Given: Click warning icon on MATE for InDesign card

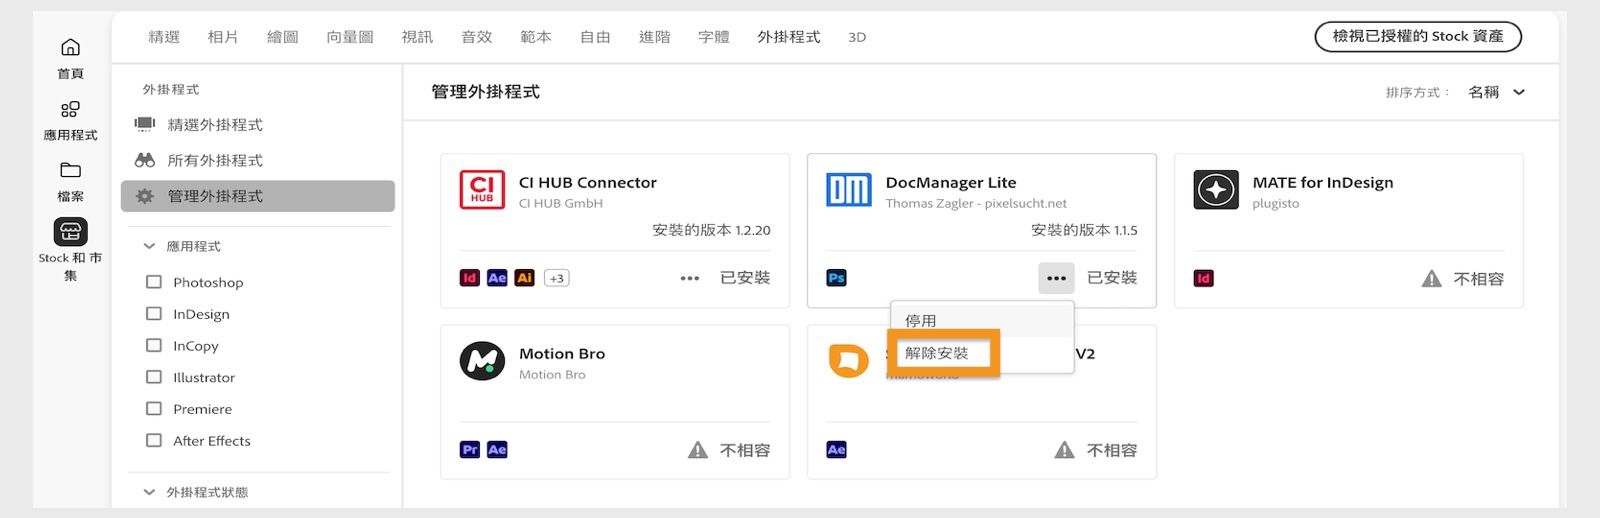Looking at the screenshot, I should tap(1432, 278).
